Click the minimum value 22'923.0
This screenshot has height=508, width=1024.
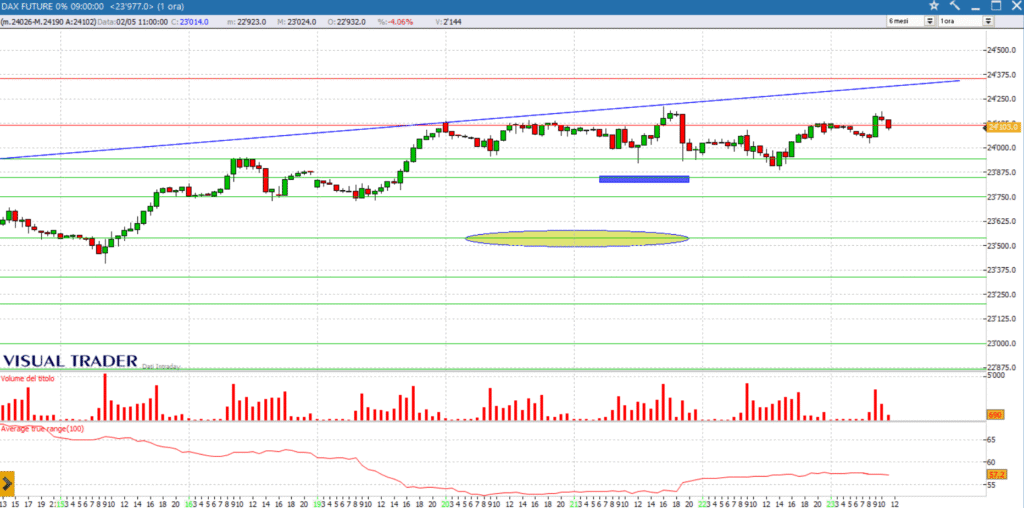pyautogui.click(x=251, y=22)
